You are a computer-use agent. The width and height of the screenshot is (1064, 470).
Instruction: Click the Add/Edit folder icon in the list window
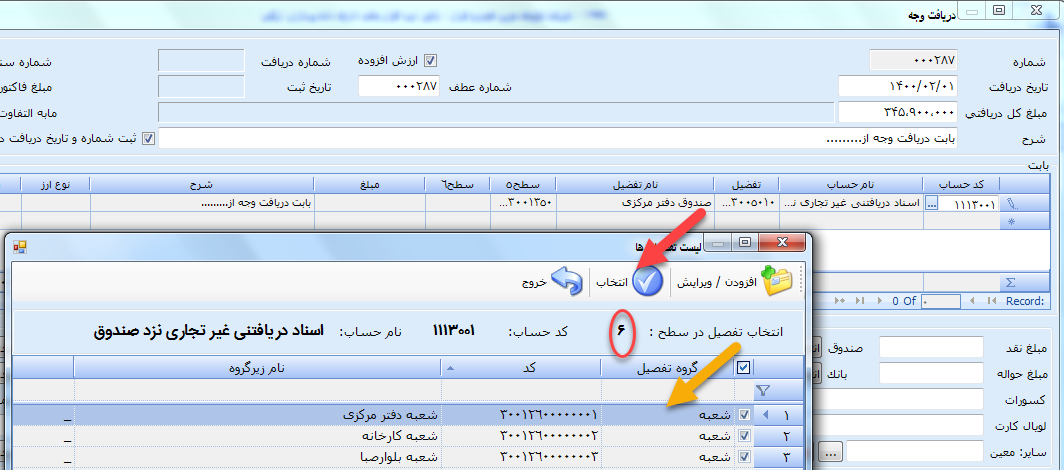pos(778,281)
